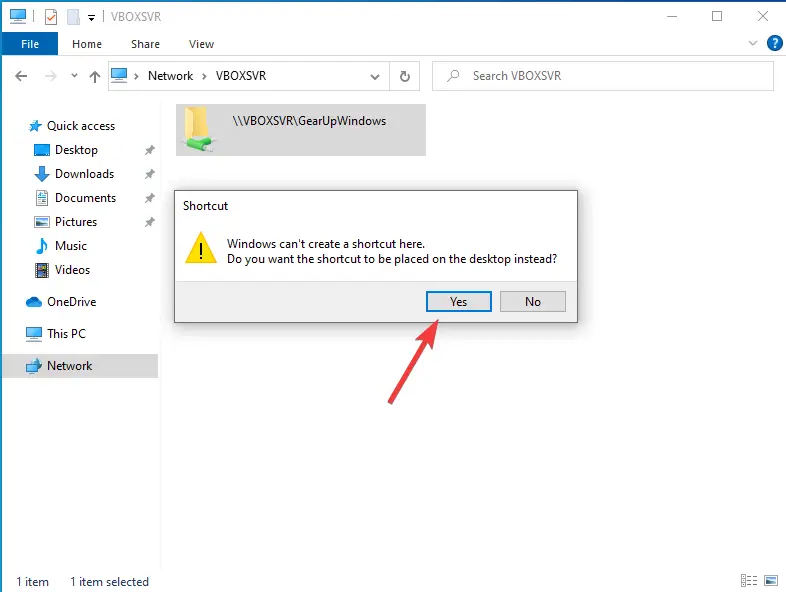
Task: Open the File ribbon tab
Action: pos(30,44)
